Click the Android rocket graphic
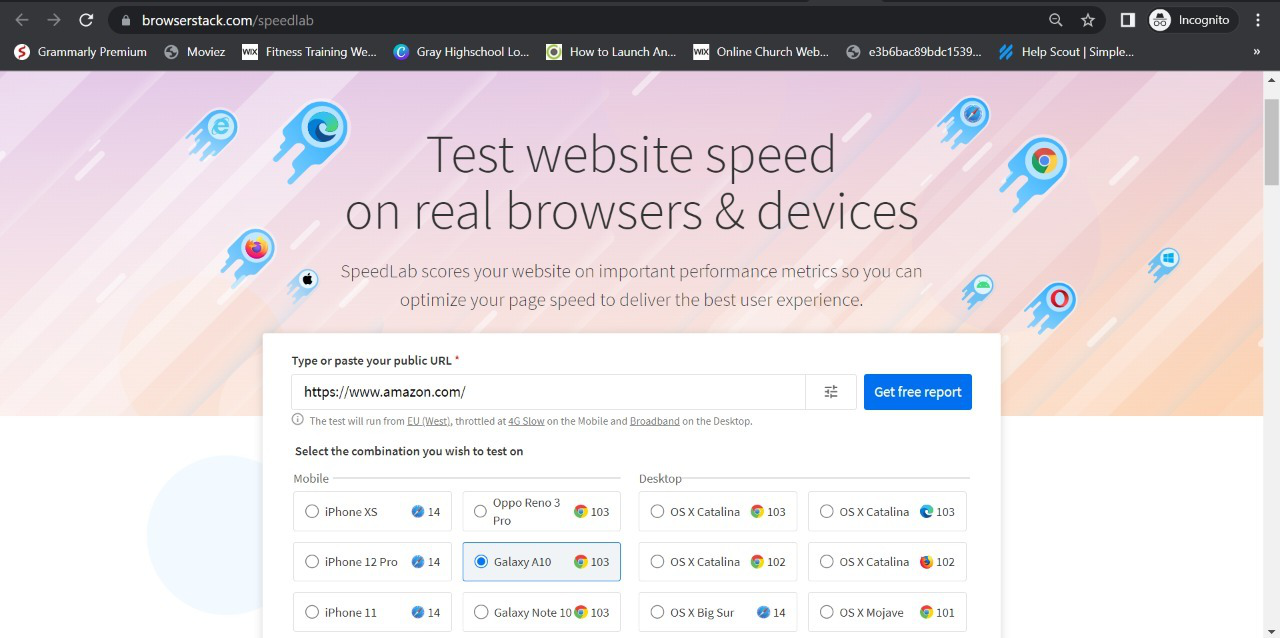 pyautogui.click(x=978, y=291)
